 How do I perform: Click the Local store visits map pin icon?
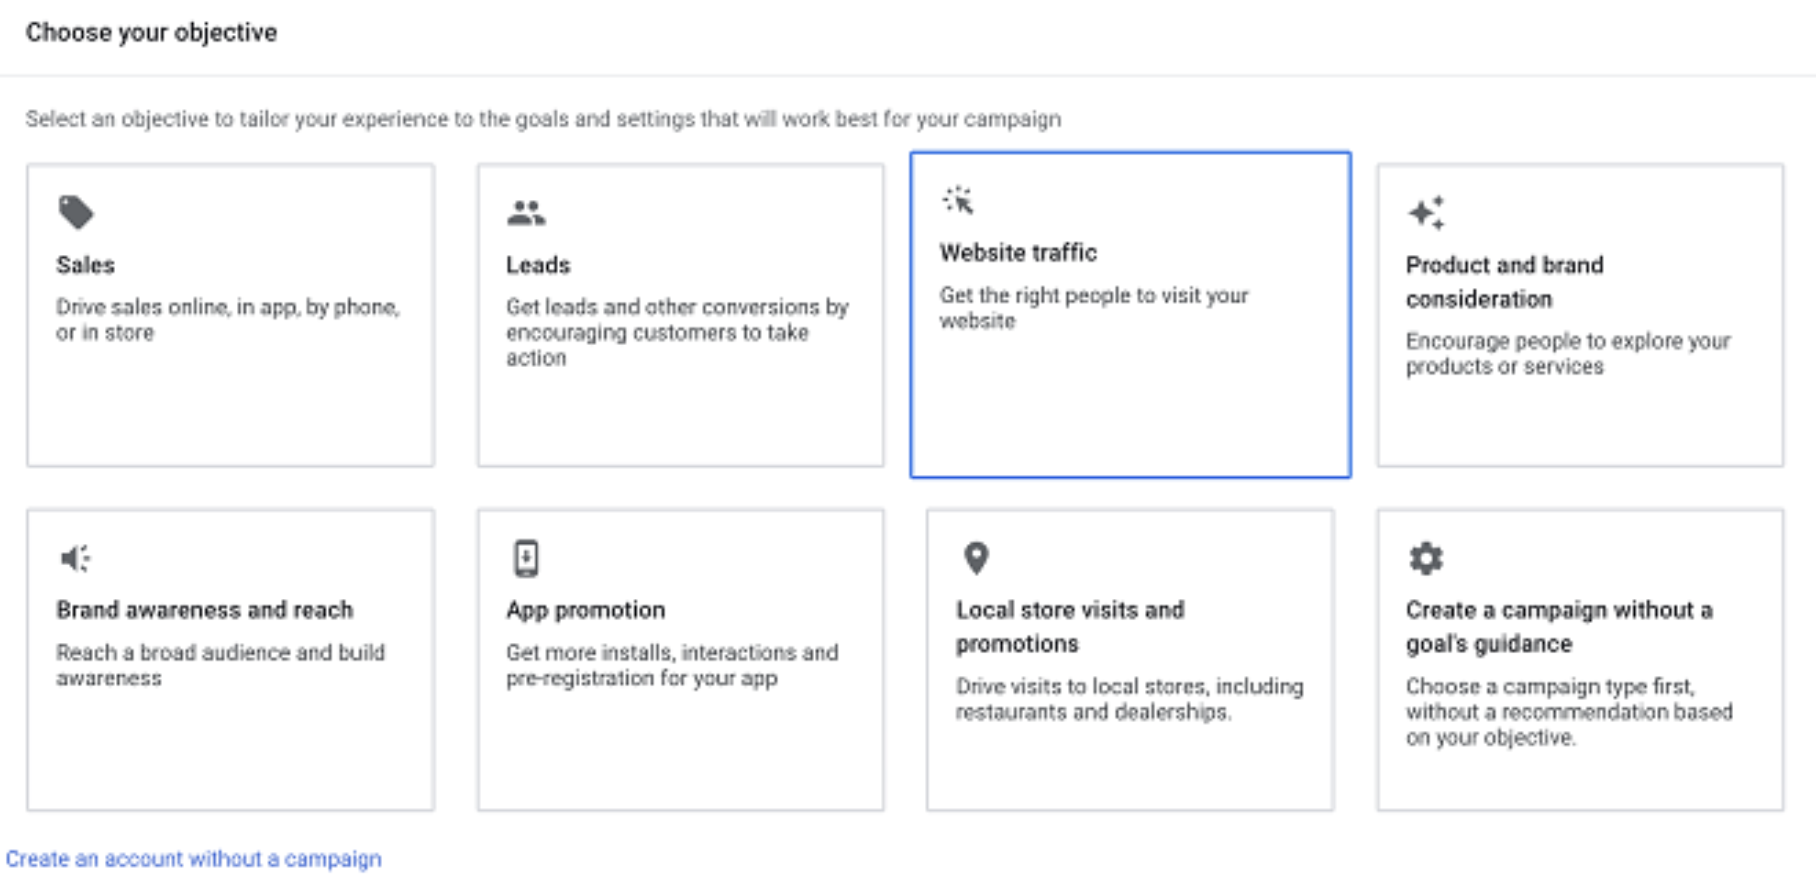tap(976, 558)
